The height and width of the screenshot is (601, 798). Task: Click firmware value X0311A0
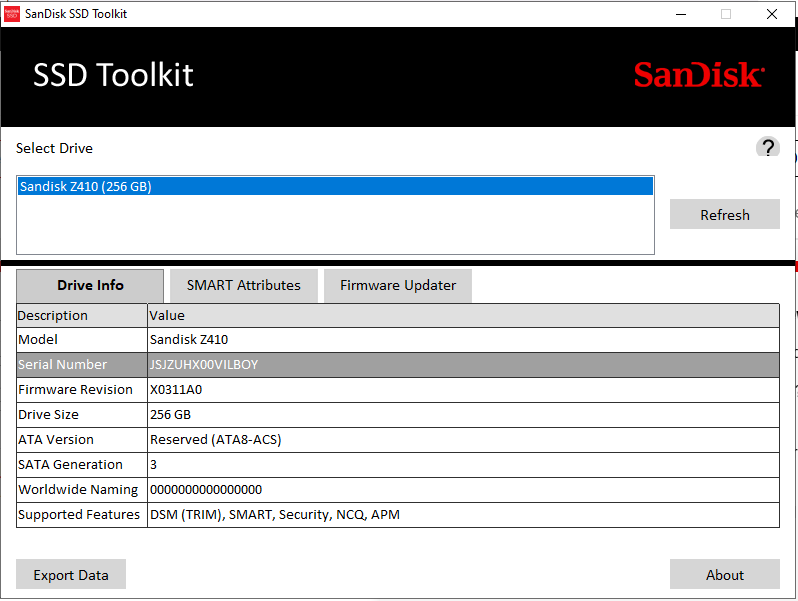463,389
